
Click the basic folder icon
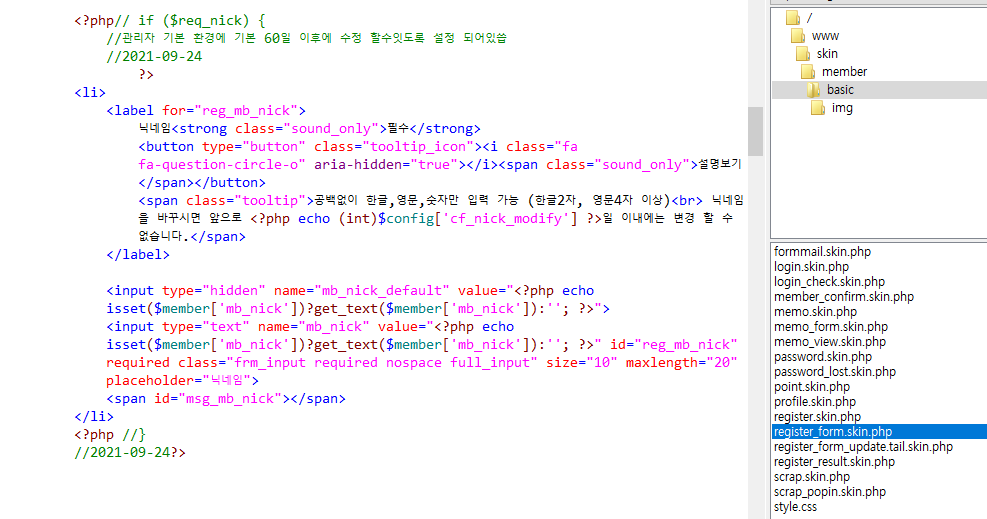[x=815, y=90]
